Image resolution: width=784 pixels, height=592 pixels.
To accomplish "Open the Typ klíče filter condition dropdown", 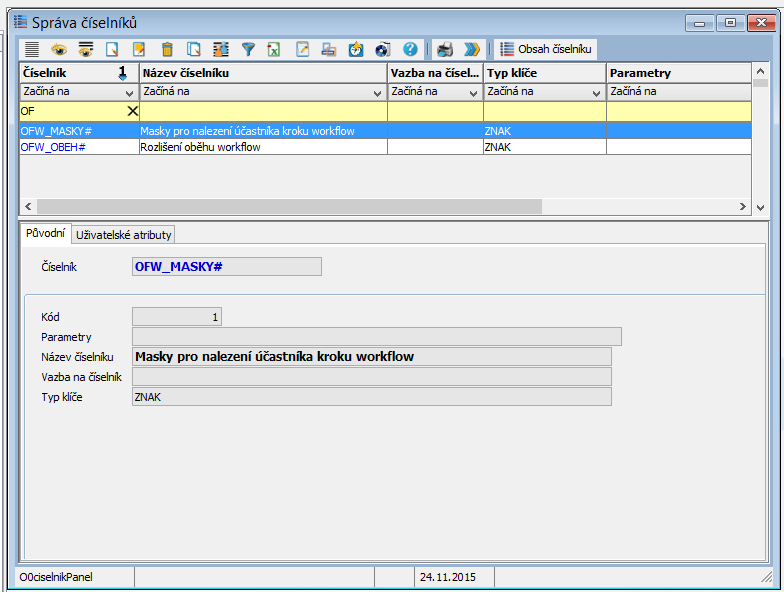I will pyautogui.click(x=596, y=92).
